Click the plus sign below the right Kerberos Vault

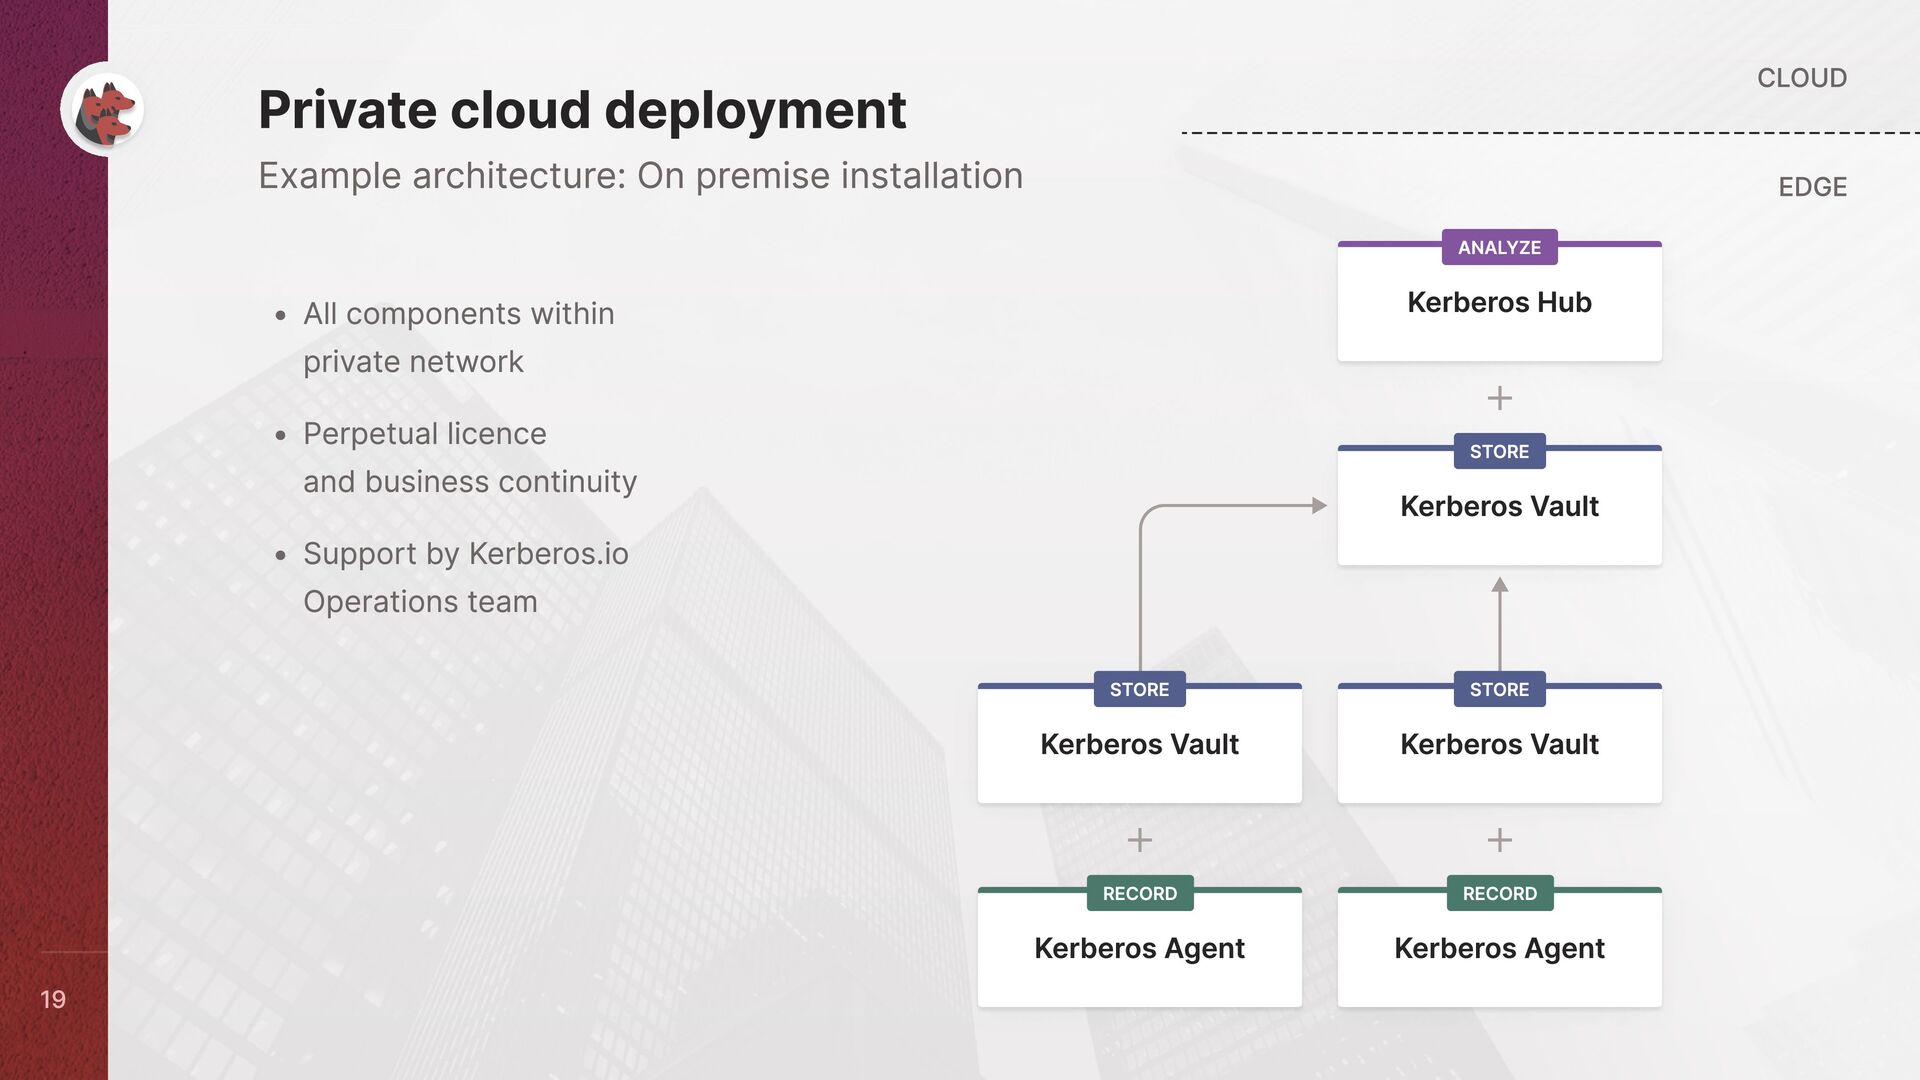(x=1499, y=840)
